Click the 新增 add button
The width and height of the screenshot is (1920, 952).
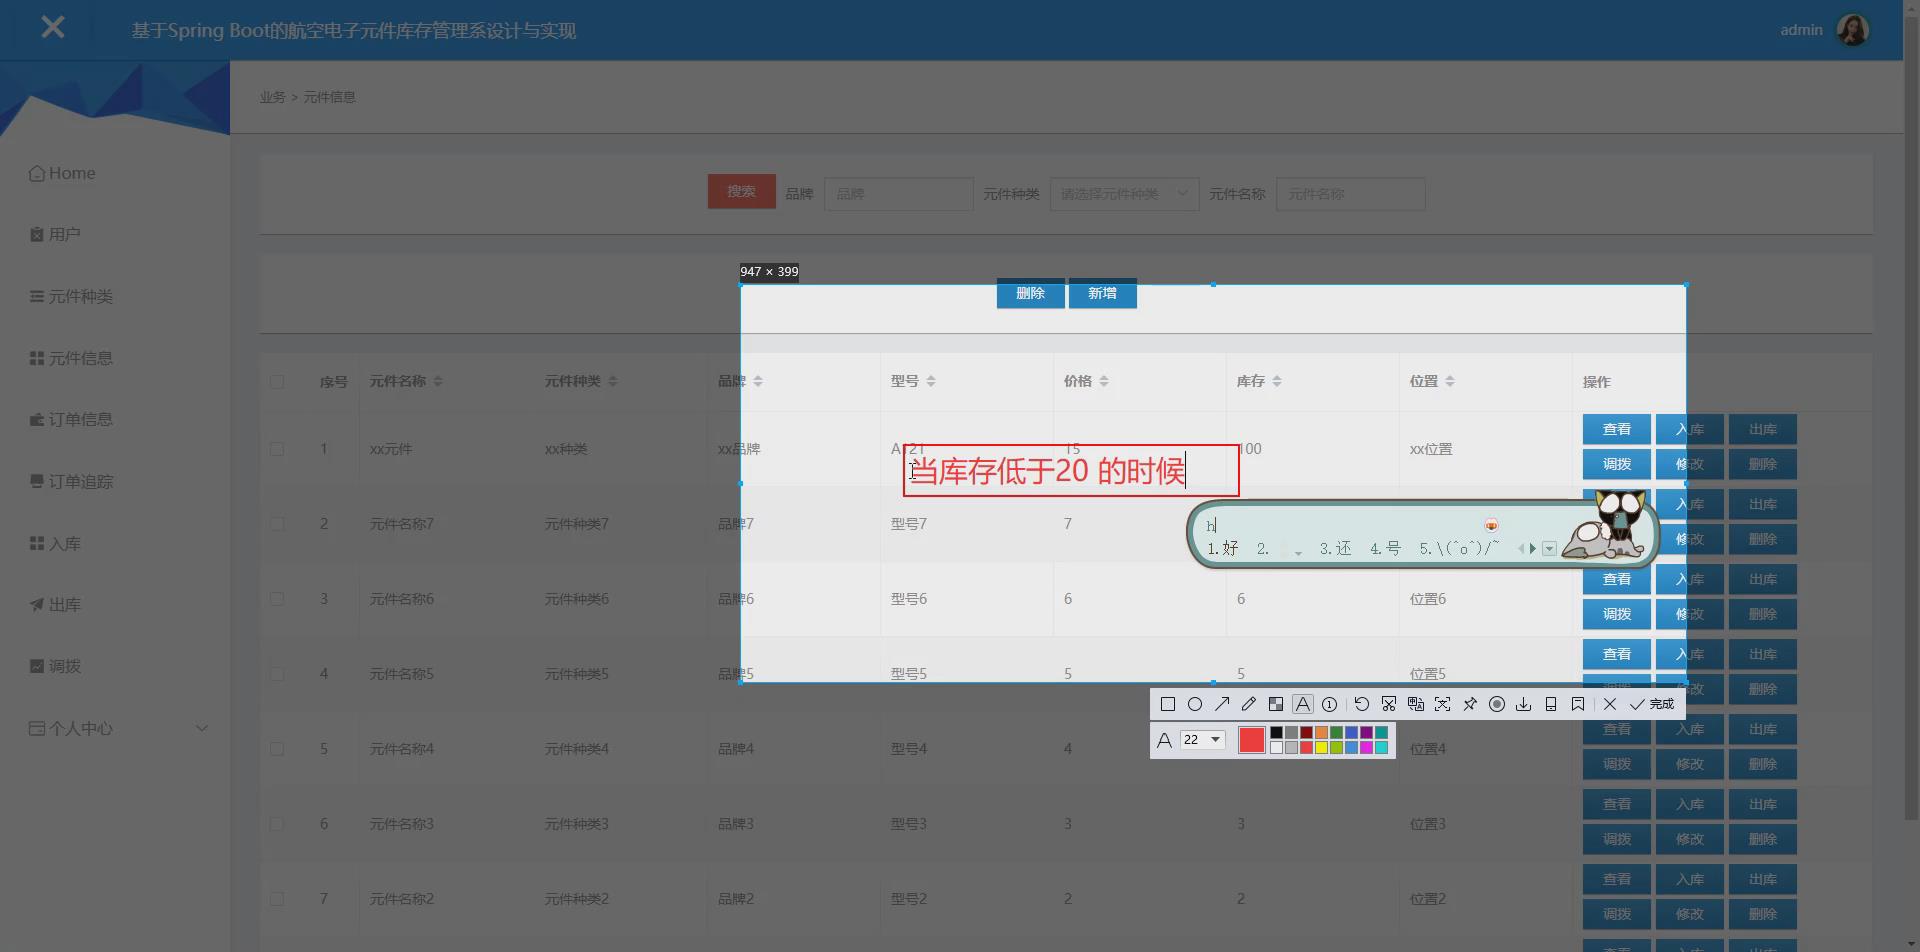click(1101, 293)
